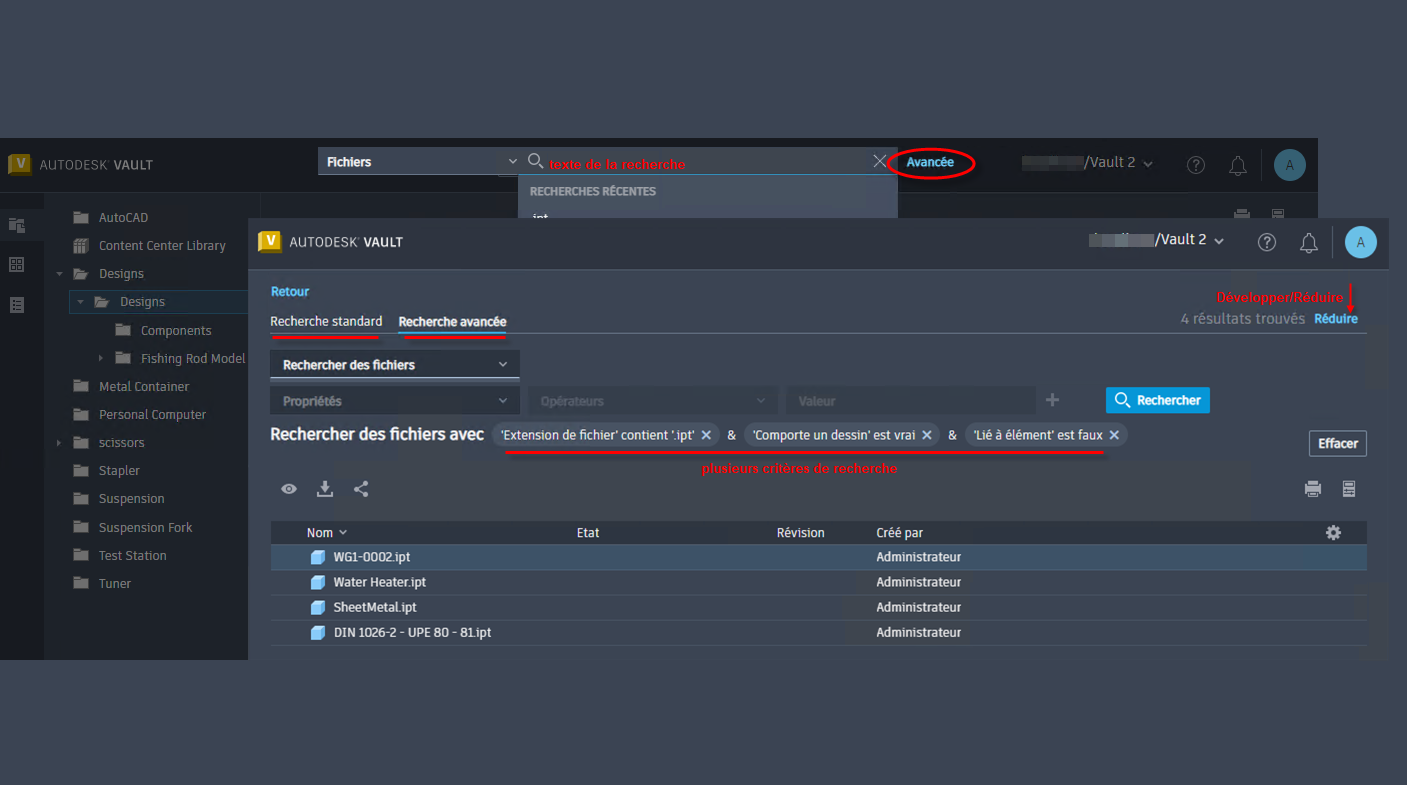Remove the 'Extension de fichier' contient '.ipt' criterion

pos(706,435)
